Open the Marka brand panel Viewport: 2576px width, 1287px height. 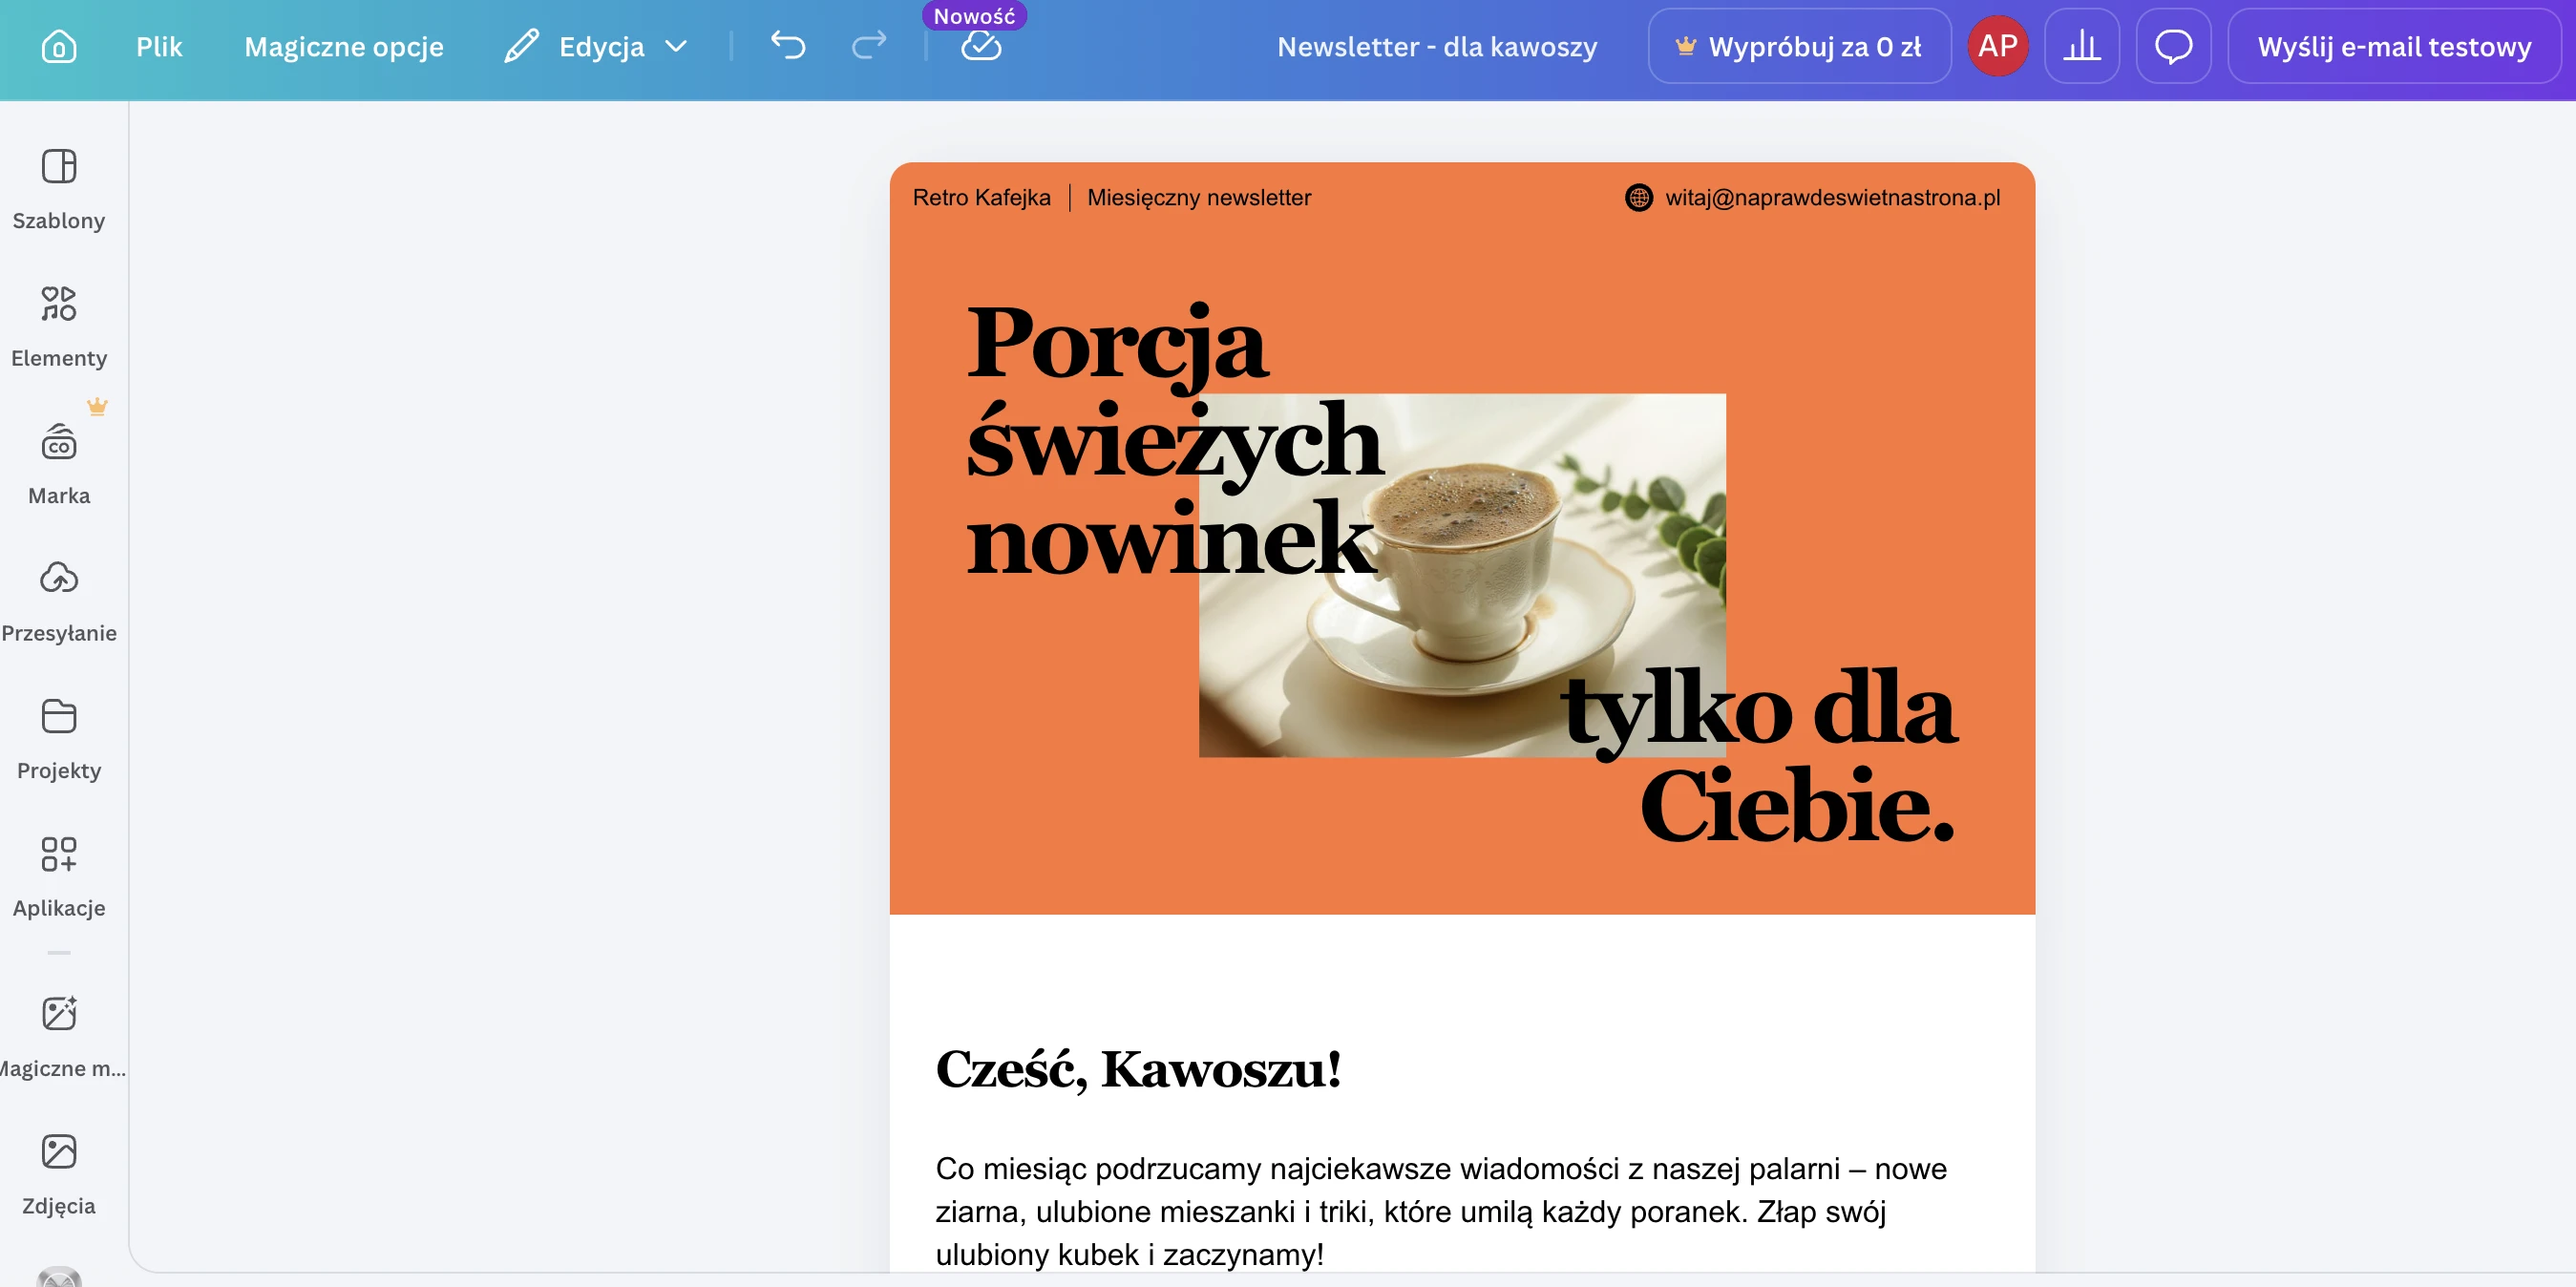[x=59, y=464]
